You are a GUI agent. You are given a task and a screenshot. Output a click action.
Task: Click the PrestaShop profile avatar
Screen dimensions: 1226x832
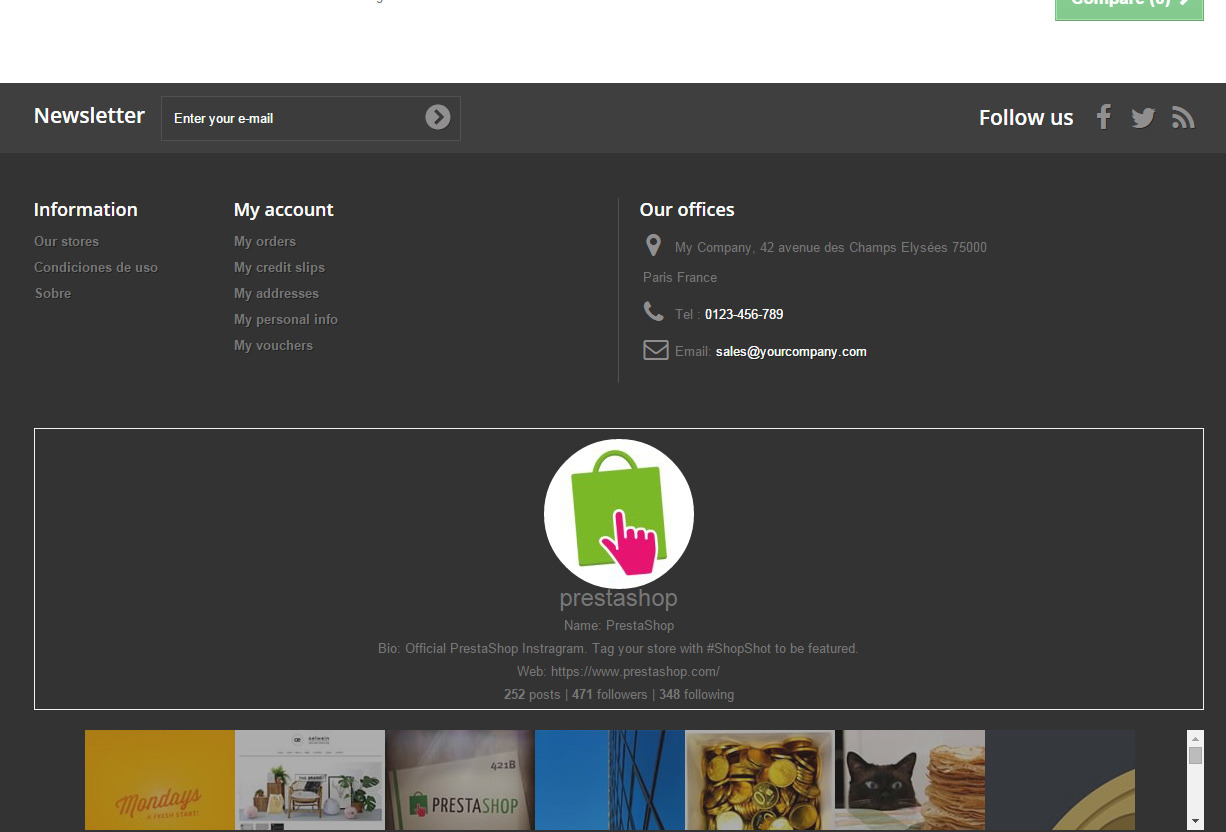click(x=619, y=513)
